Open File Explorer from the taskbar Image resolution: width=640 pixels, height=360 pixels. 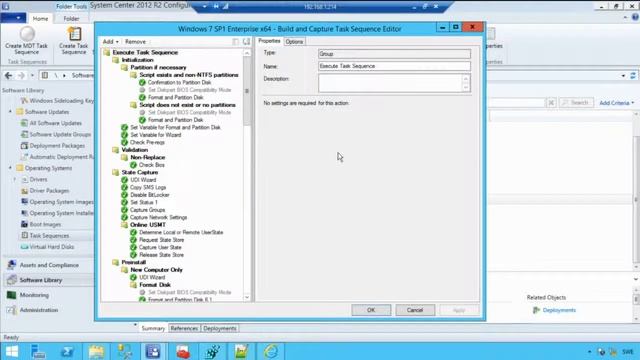tap(96, 352)
